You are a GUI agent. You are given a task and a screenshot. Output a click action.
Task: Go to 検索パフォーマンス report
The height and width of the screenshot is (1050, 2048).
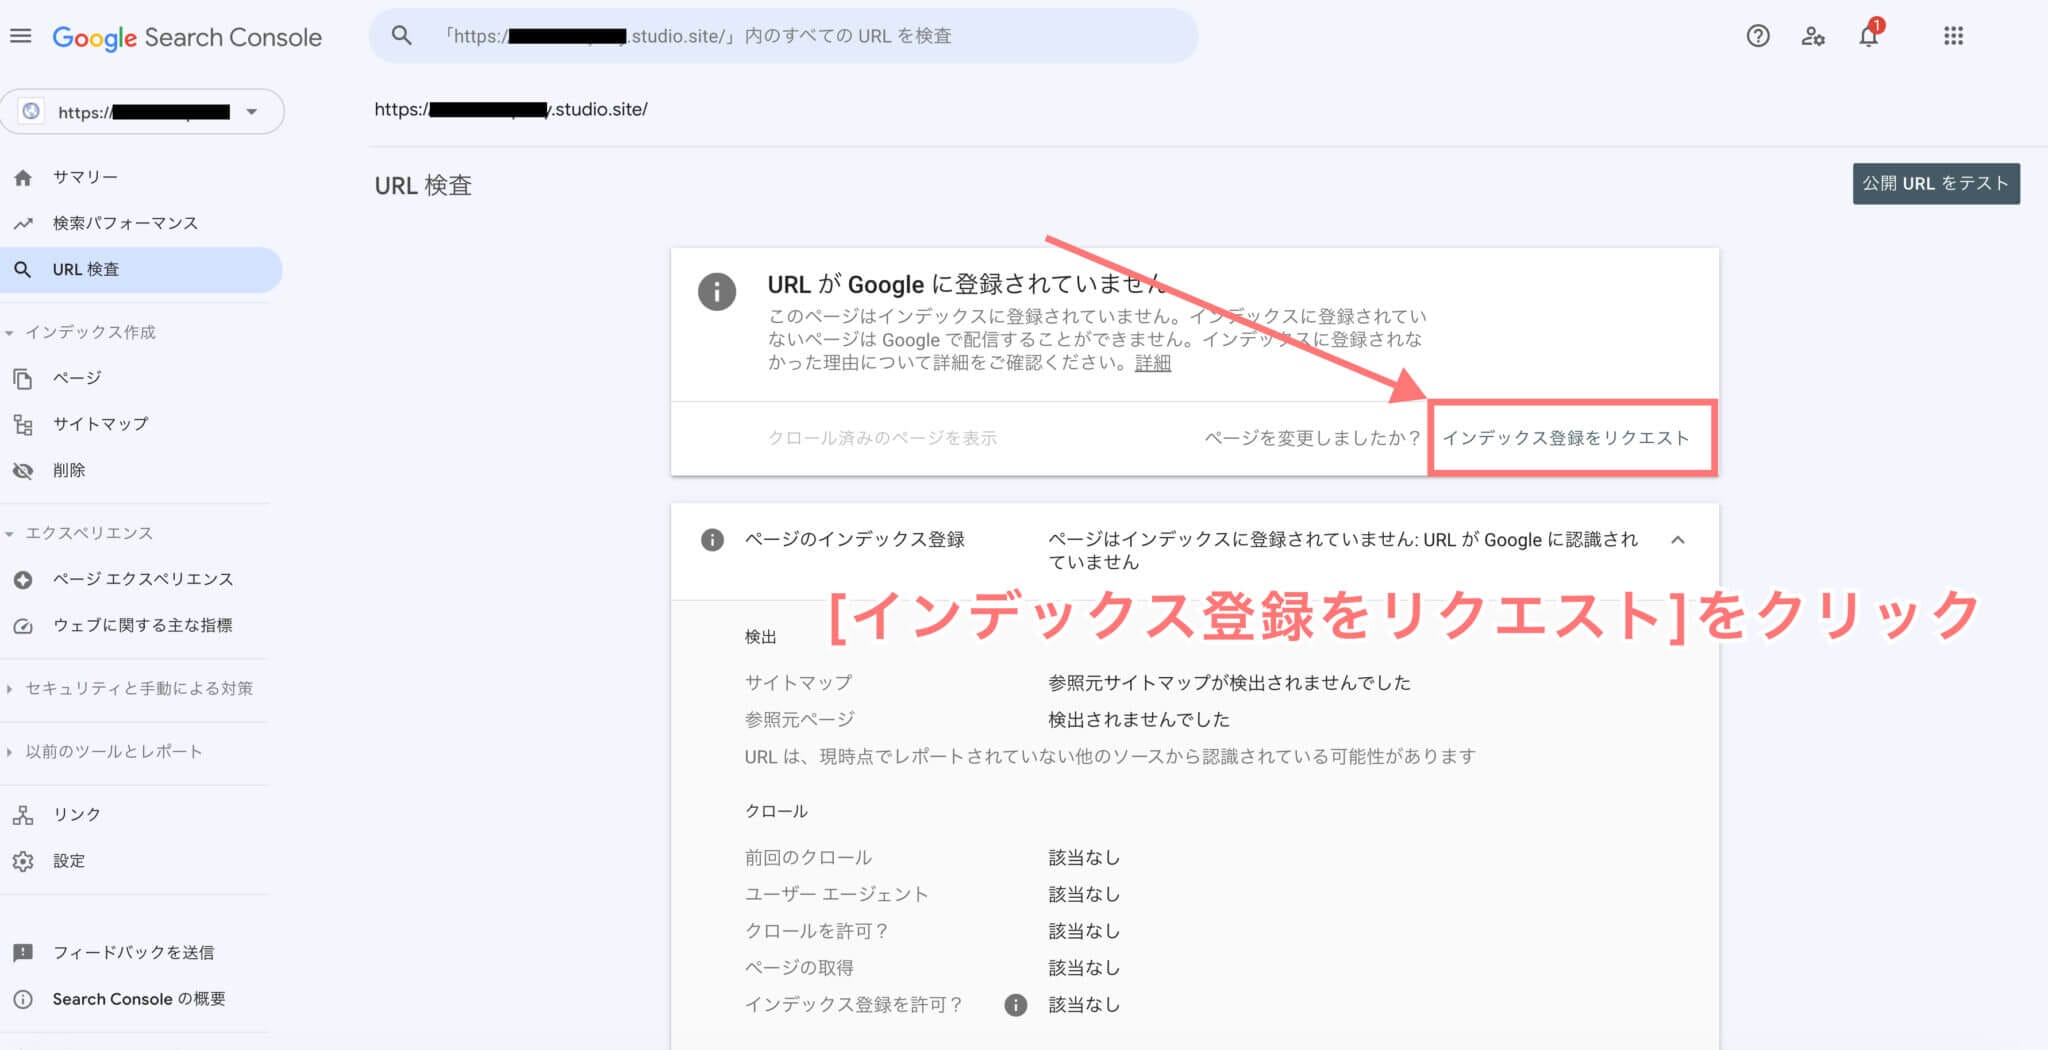(125, 223)
